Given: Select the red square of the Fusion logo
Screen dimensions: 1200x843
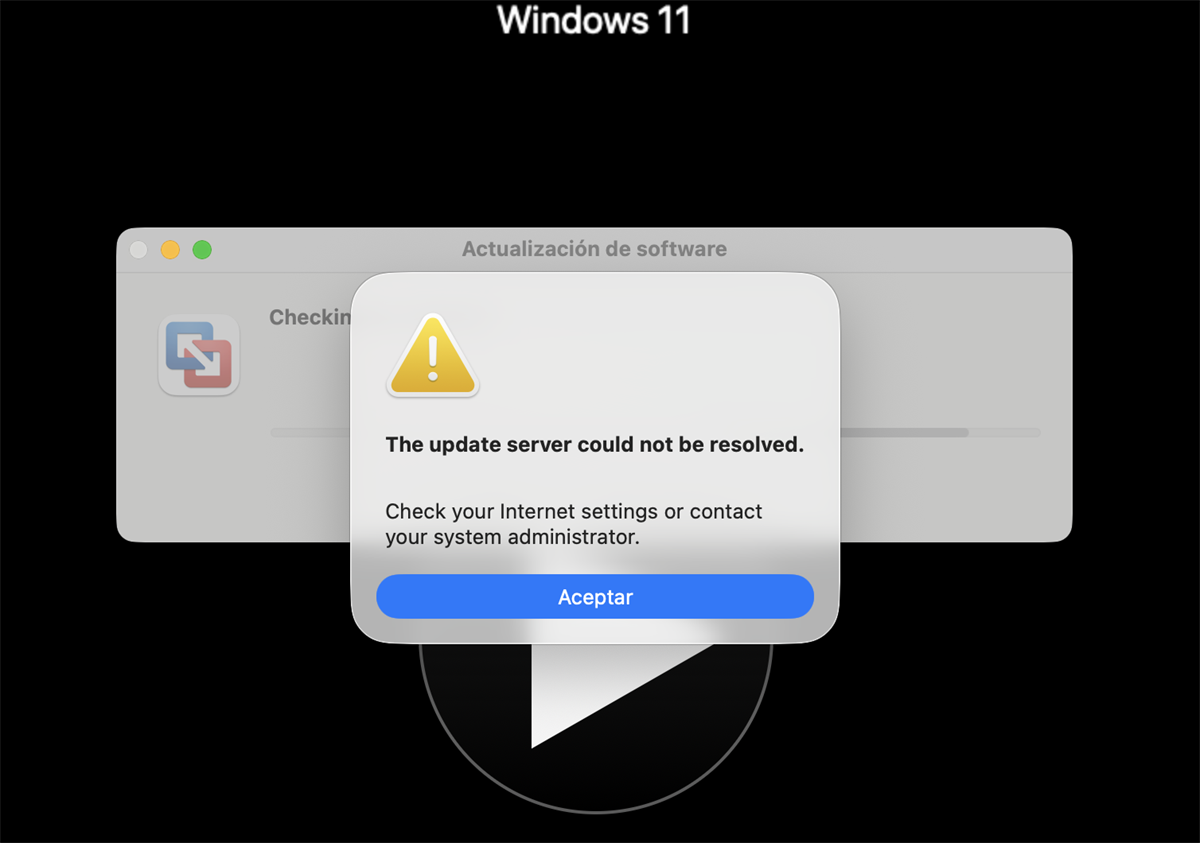Looking at the screenshot, I should click(x=209, y=365).
